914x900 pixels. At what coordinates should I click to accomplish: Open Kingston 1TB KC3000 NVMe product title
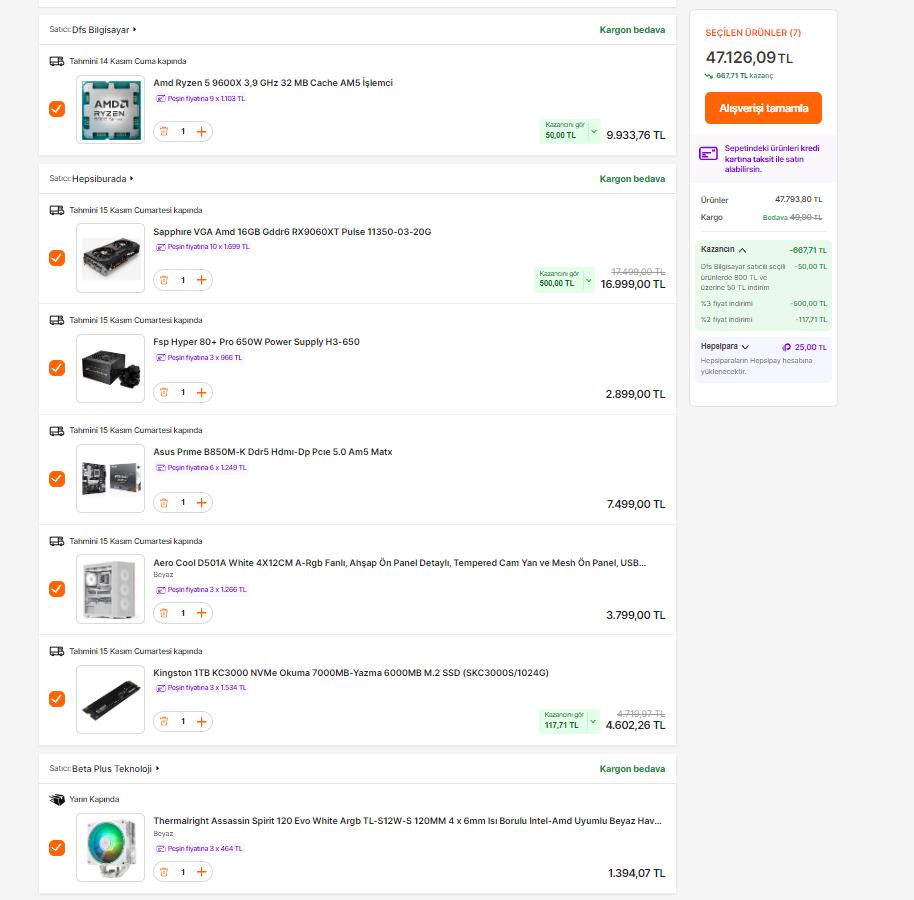pos(351,673)
